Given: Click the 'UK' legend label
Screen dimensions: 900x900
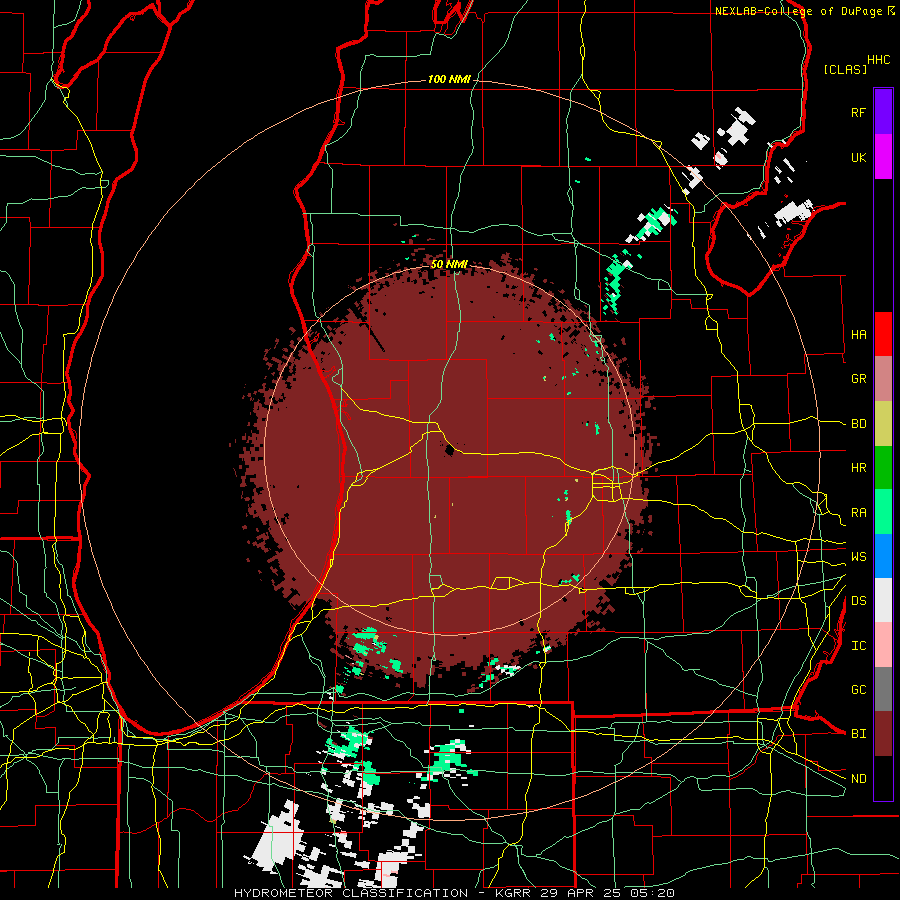Looking at the screenshot, I should (858, 157).
